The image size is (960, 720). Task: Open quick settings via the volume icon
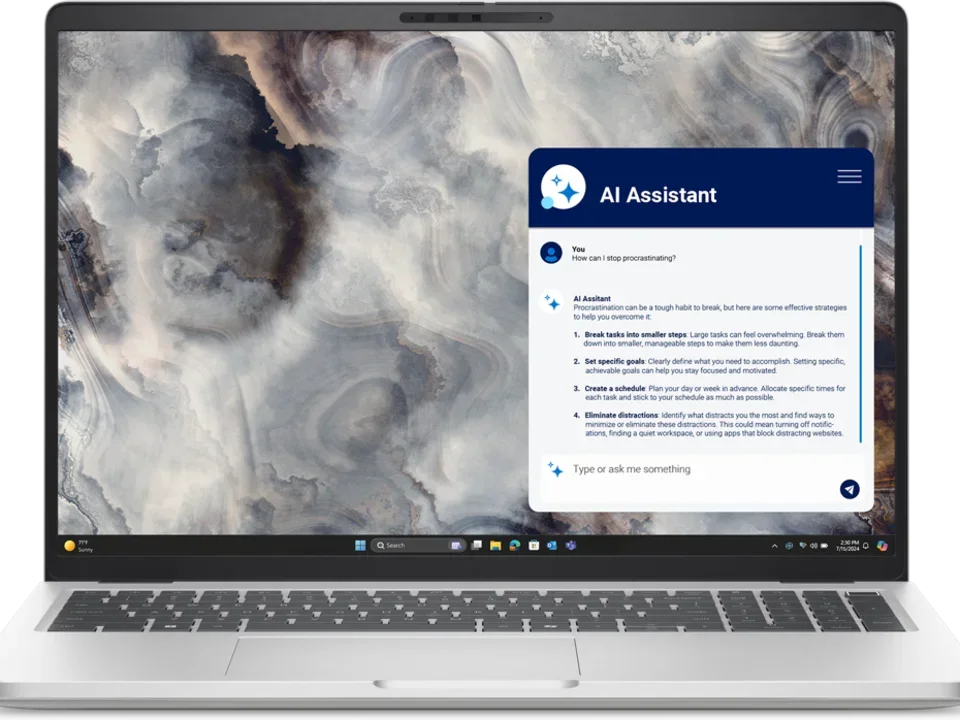pos(814,546)
